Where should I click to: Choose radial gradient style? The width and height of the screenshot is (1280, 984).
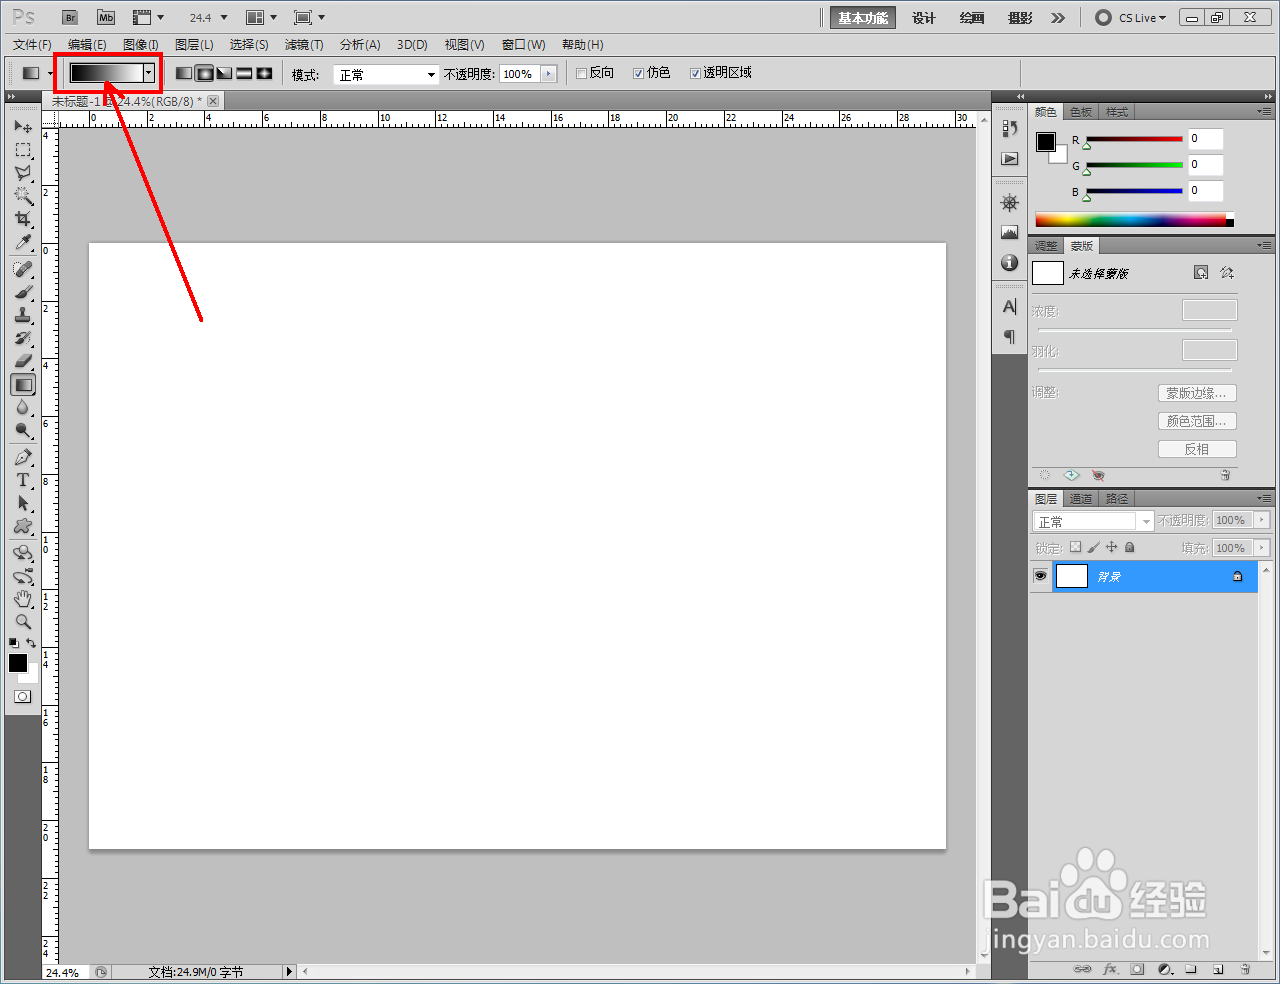tap(204, 73)
